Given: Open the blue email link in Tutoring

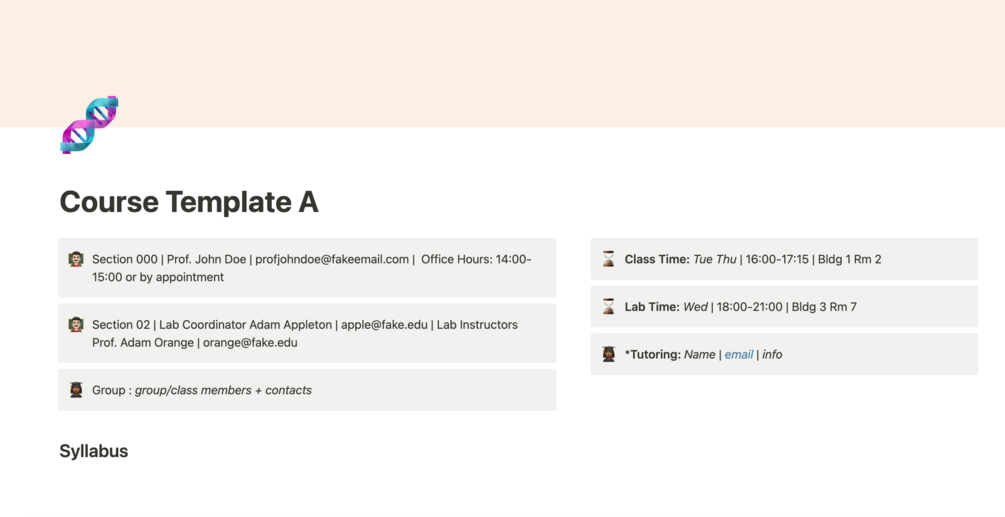Looking at the screenshot, I should click(x=738, y=354).
